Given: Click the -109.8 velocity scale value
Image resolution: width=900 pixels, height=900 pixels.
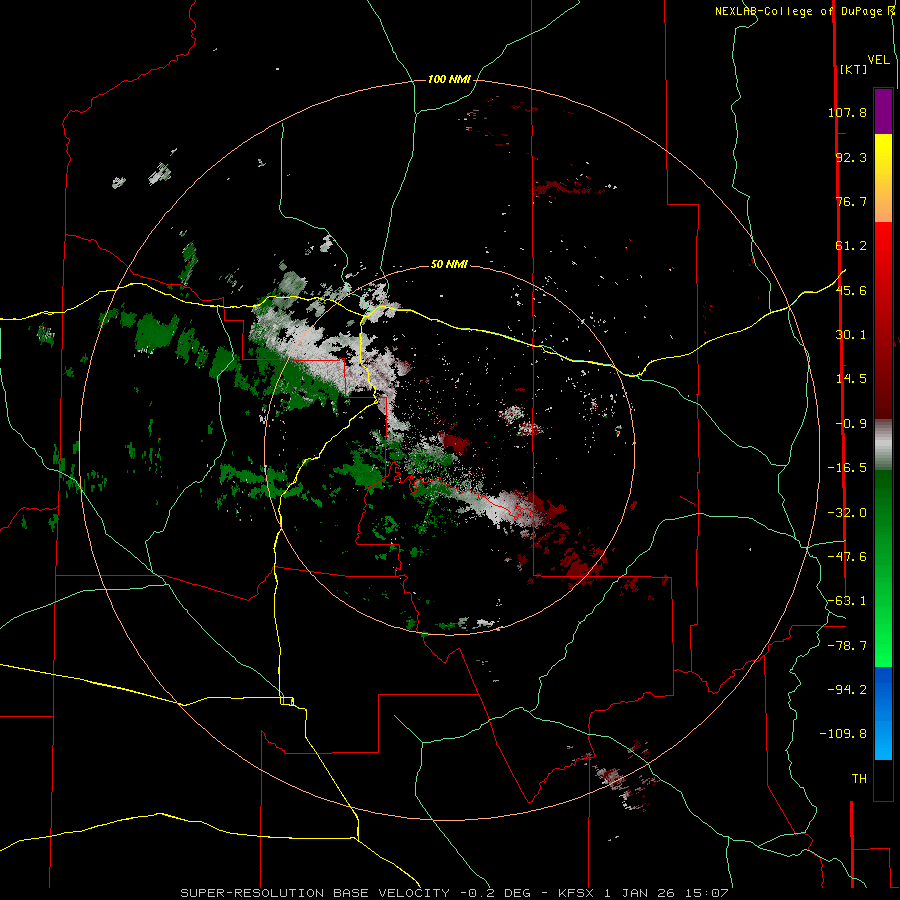Looking at the screenshot, I should point(843,734).
